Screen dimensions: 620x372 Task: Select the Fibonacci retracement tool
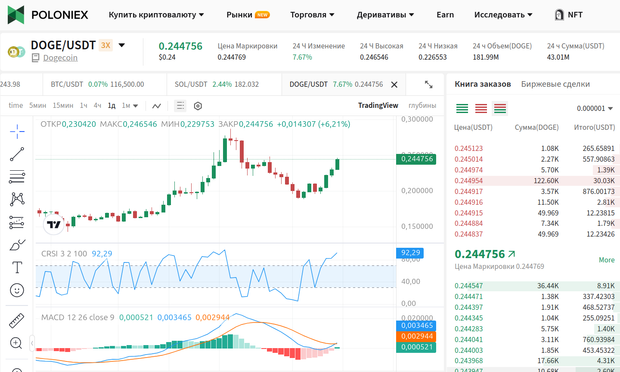(17, 177)
